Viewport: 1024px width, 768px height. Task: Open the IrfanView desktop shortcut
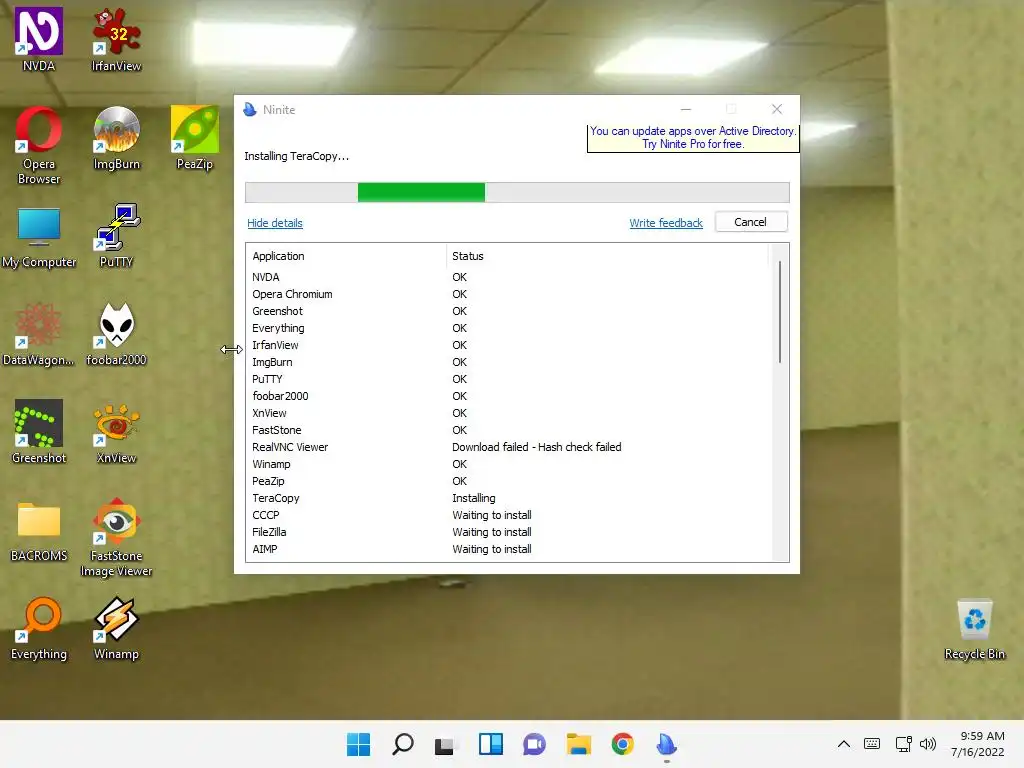point(116,38)
